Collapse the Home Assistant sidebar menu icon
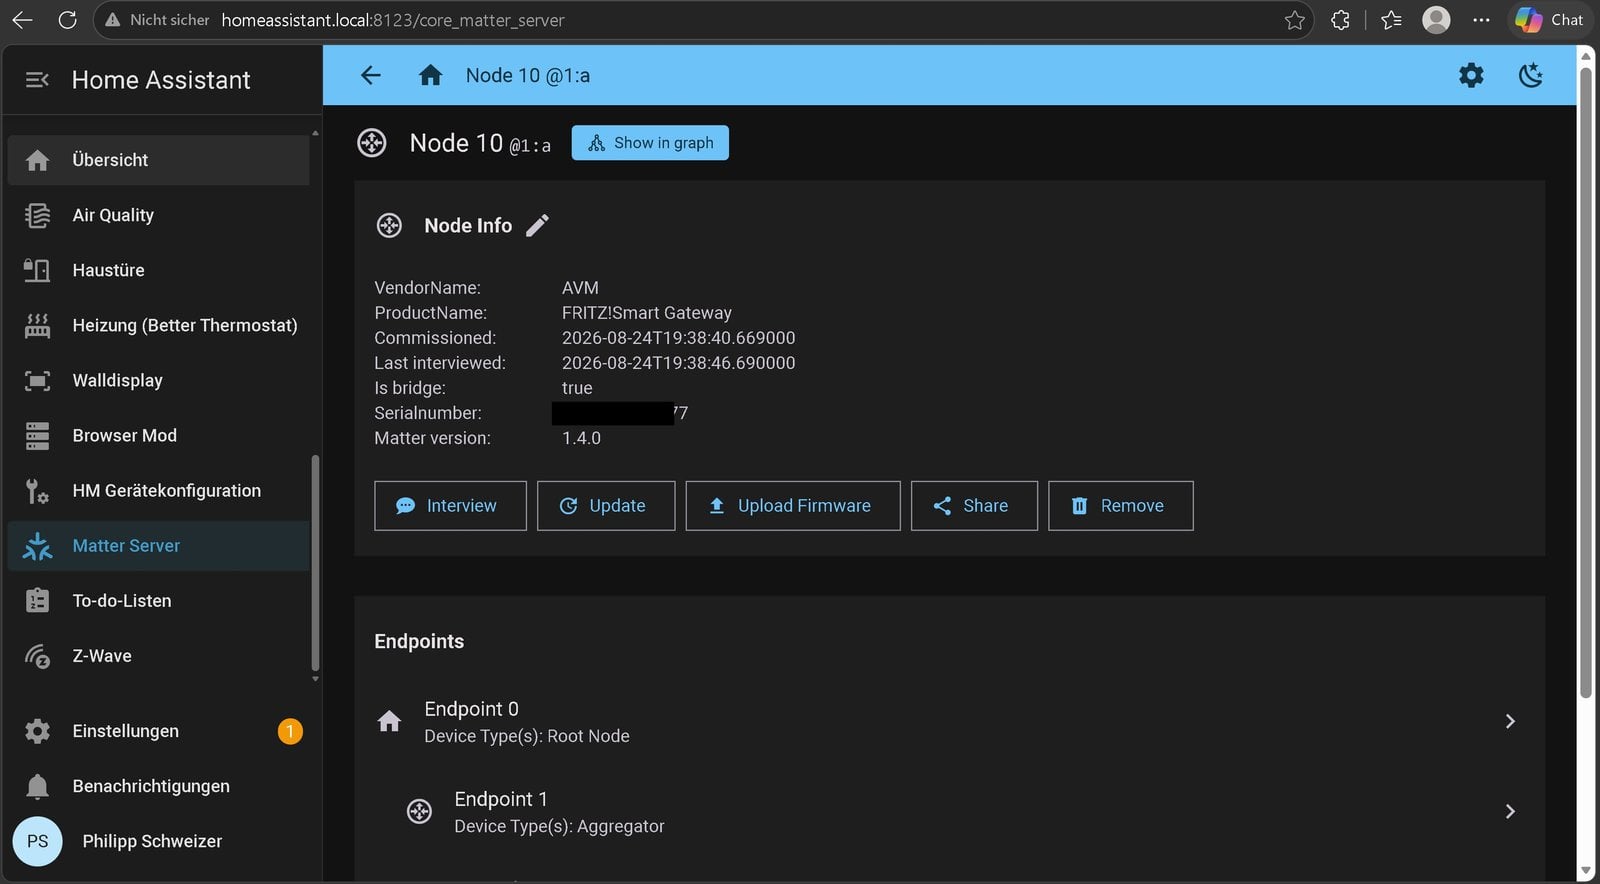This screenshot has height=884, width=1600. click(x=37, y=80)
